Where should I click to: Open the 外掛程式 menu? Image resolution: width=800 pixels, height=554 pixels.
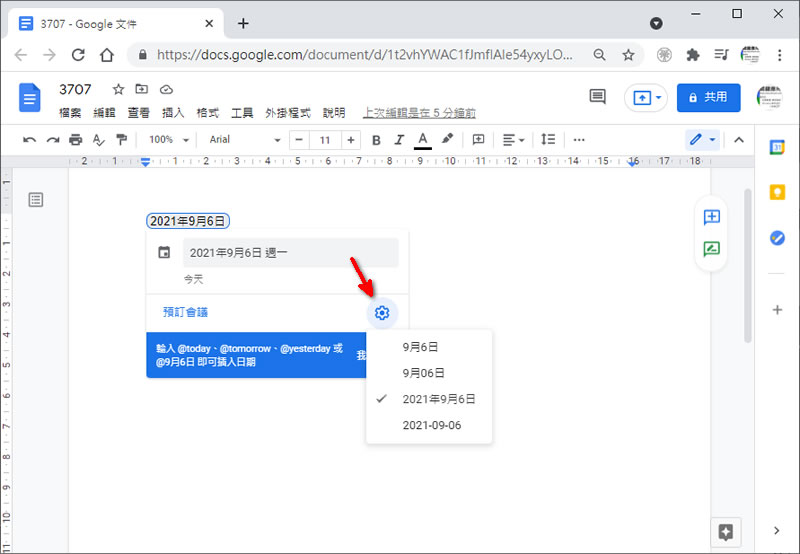pyautogui.click(x=288, y=113)
